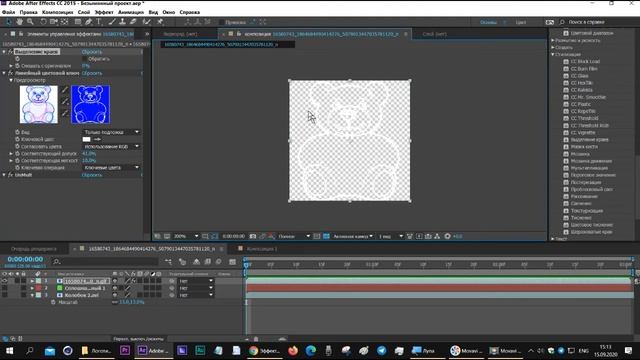Select the Pen tool

tap(89, 22)
